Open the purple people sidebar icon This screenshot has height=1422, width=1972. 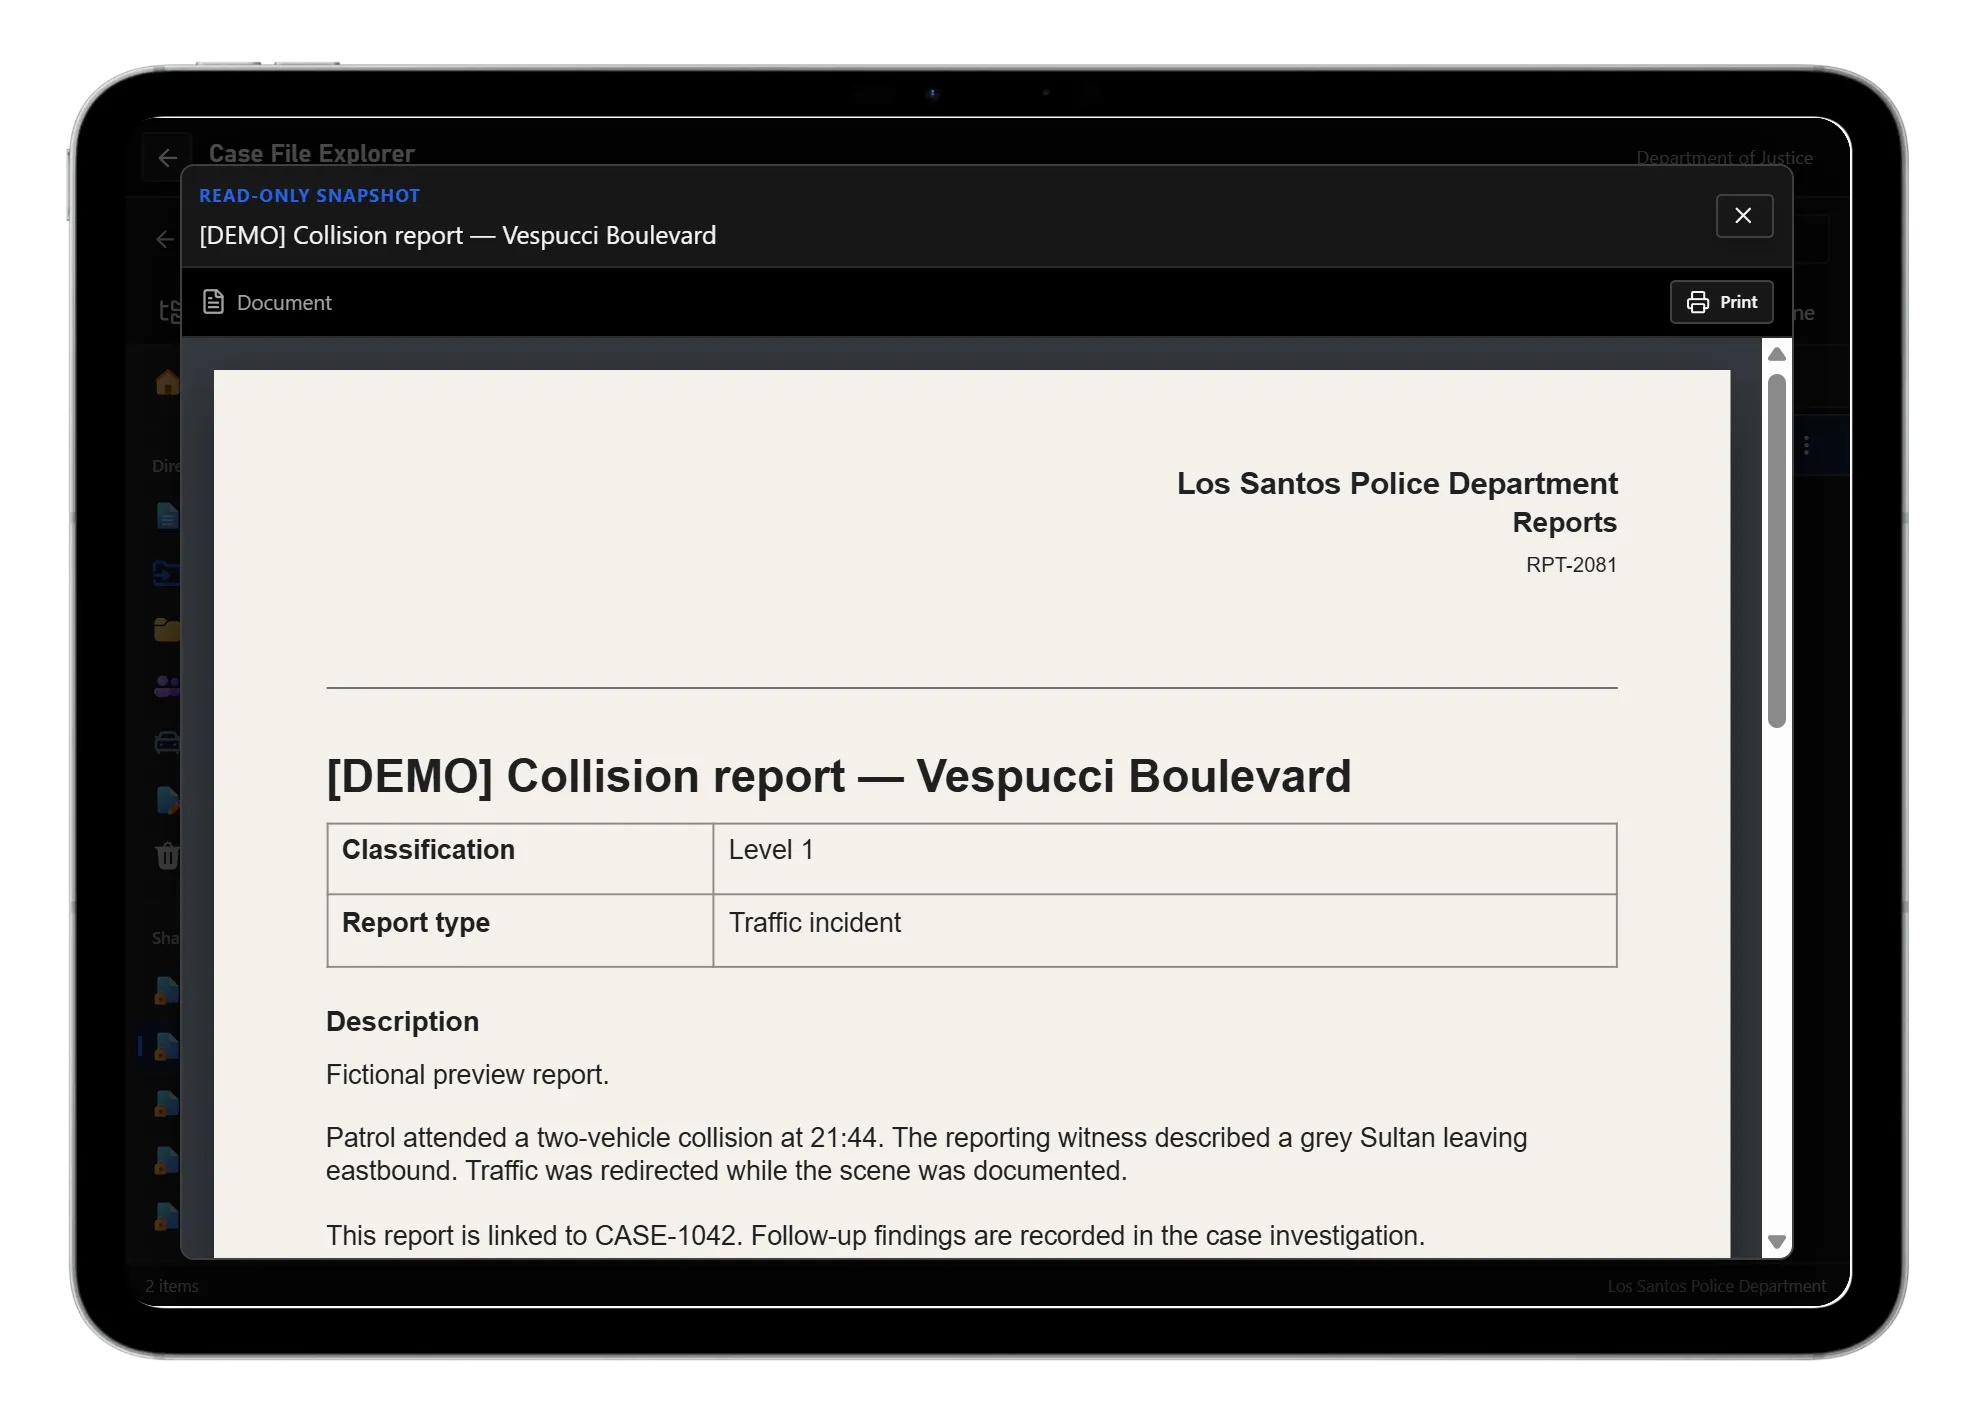pyautogui.click(x=167, y=686)
